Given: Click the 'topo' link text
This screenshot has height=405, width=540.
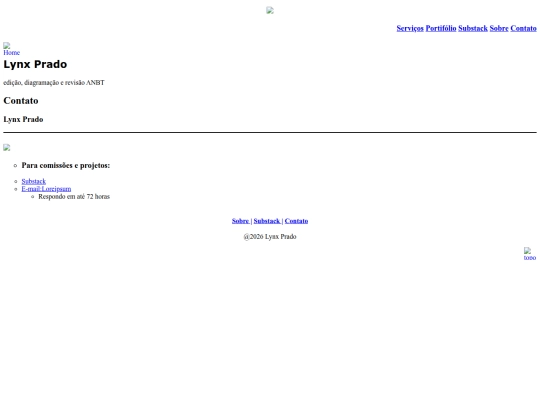Looking at the screenshot, I should pyautogui.click(x=530, y=258).
